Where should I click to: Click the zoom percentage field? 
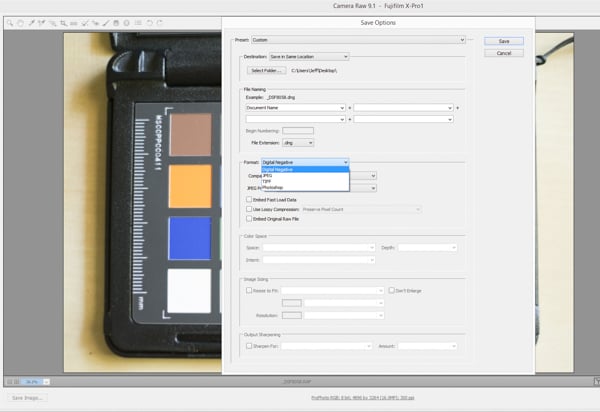click(x=33, y=382)
